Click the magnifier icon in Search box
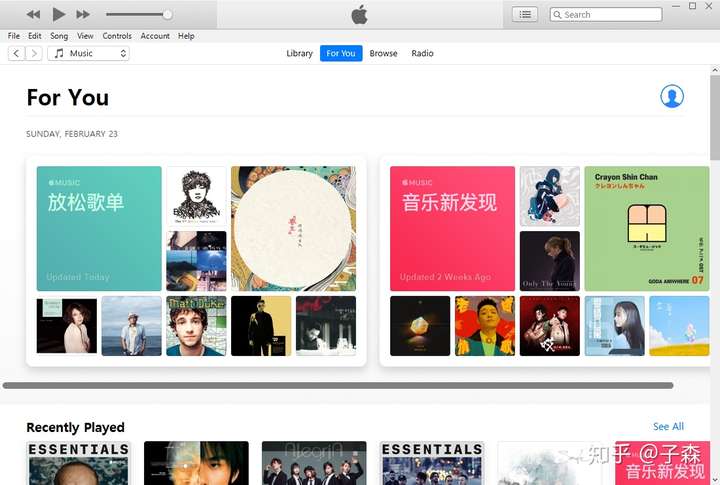The image size is (720, 485). [x=557, y=15]
